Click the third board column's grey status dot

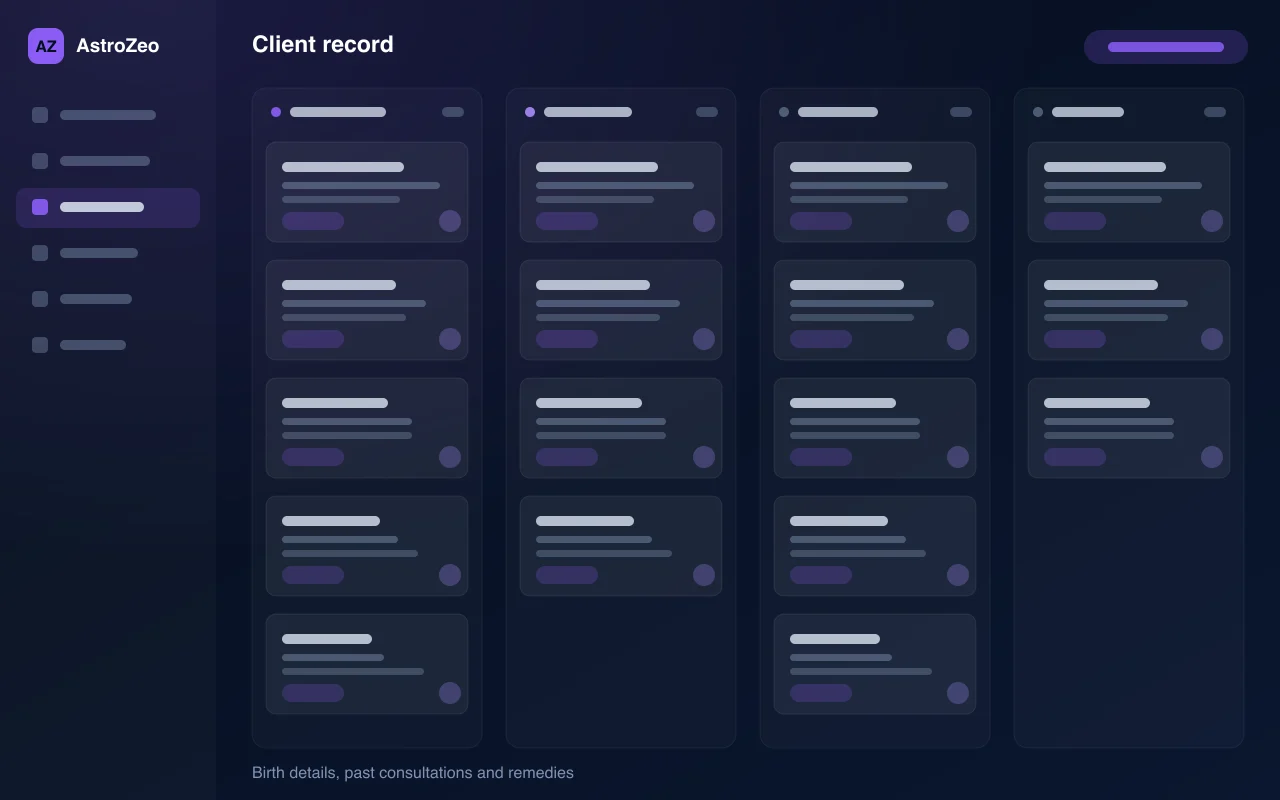(784, 112)
